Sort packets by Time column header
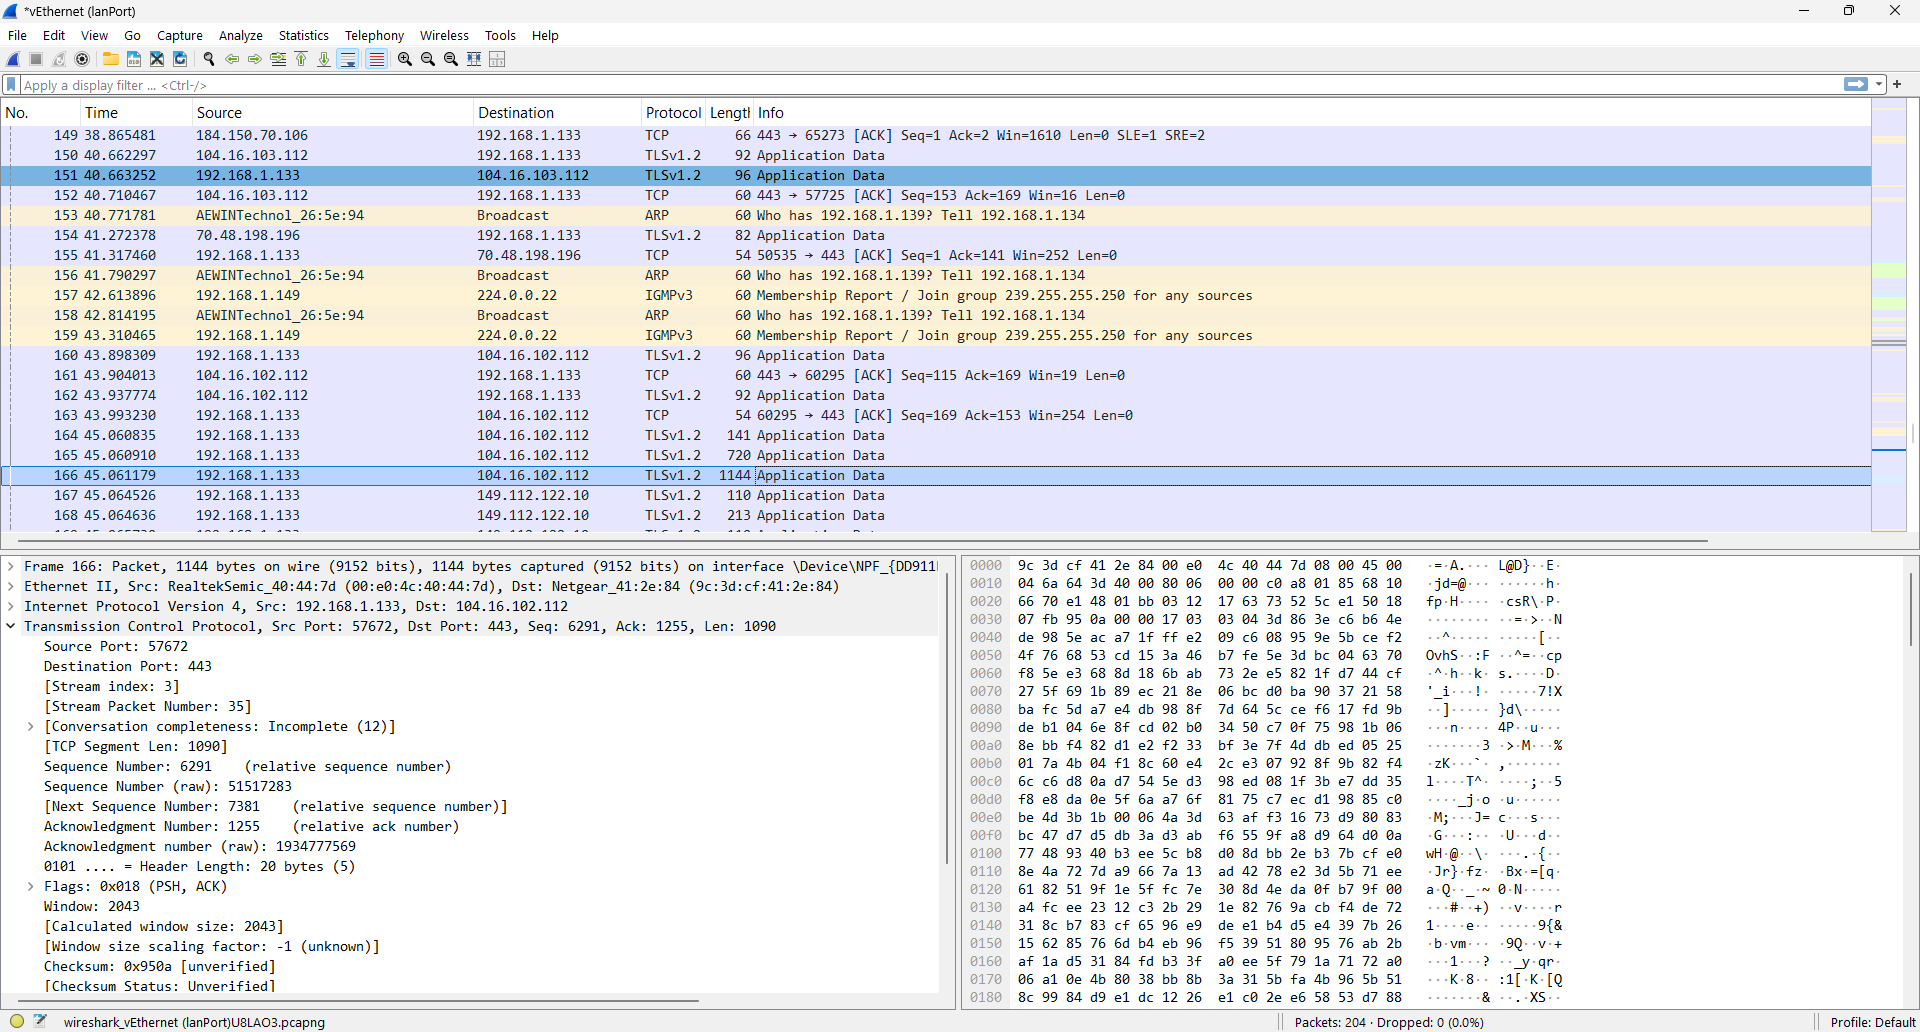This screenshot has width=1920, height=1032. click(x=136, y=113)
